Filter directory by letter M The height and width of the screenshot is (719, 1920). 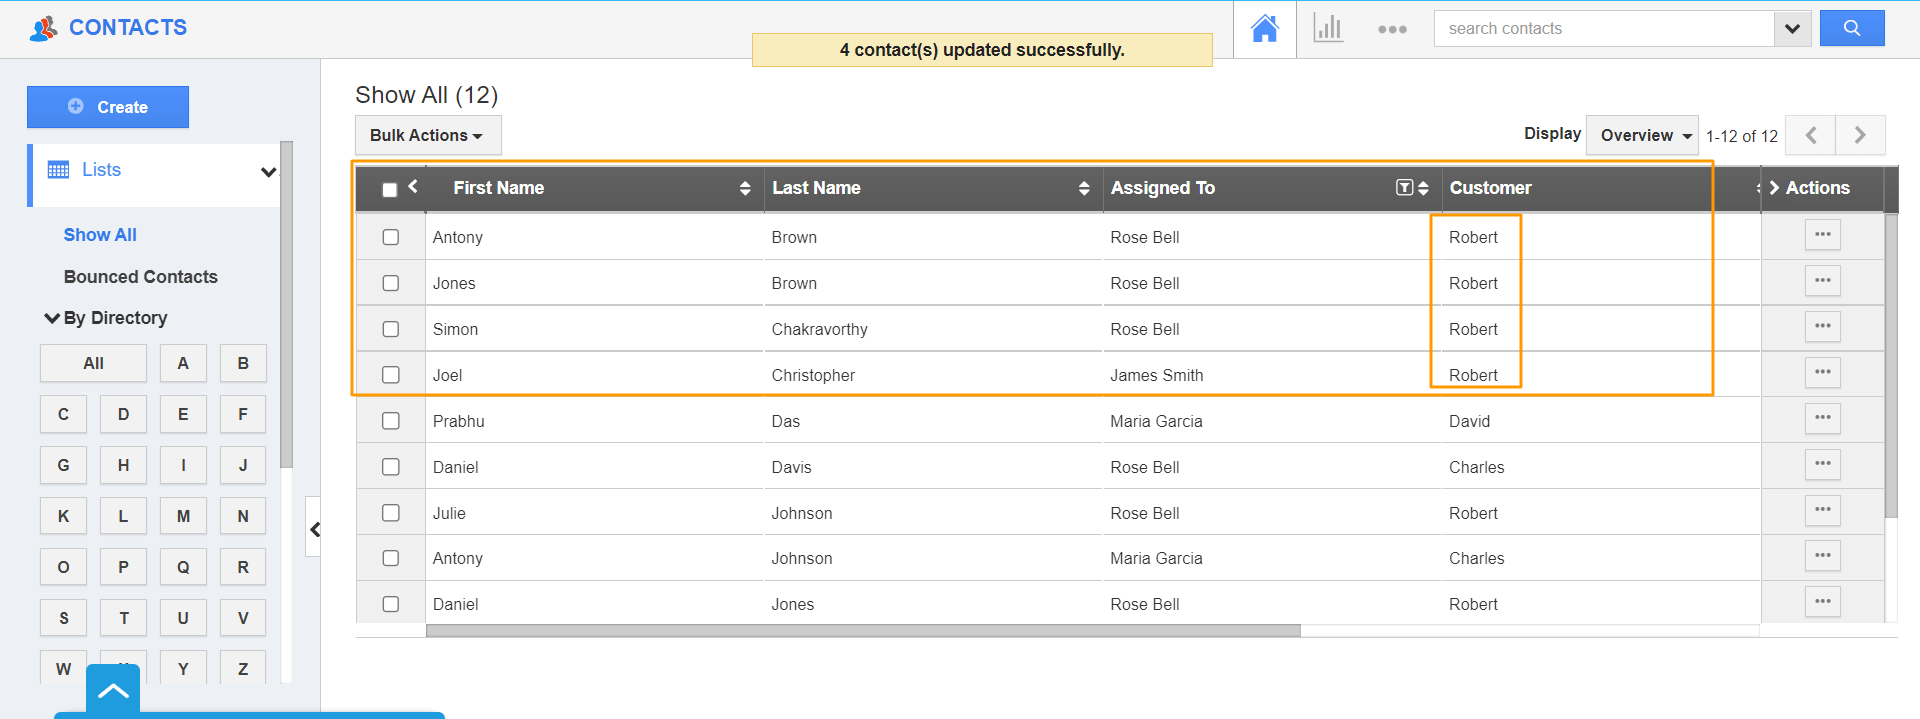[183, 516]
